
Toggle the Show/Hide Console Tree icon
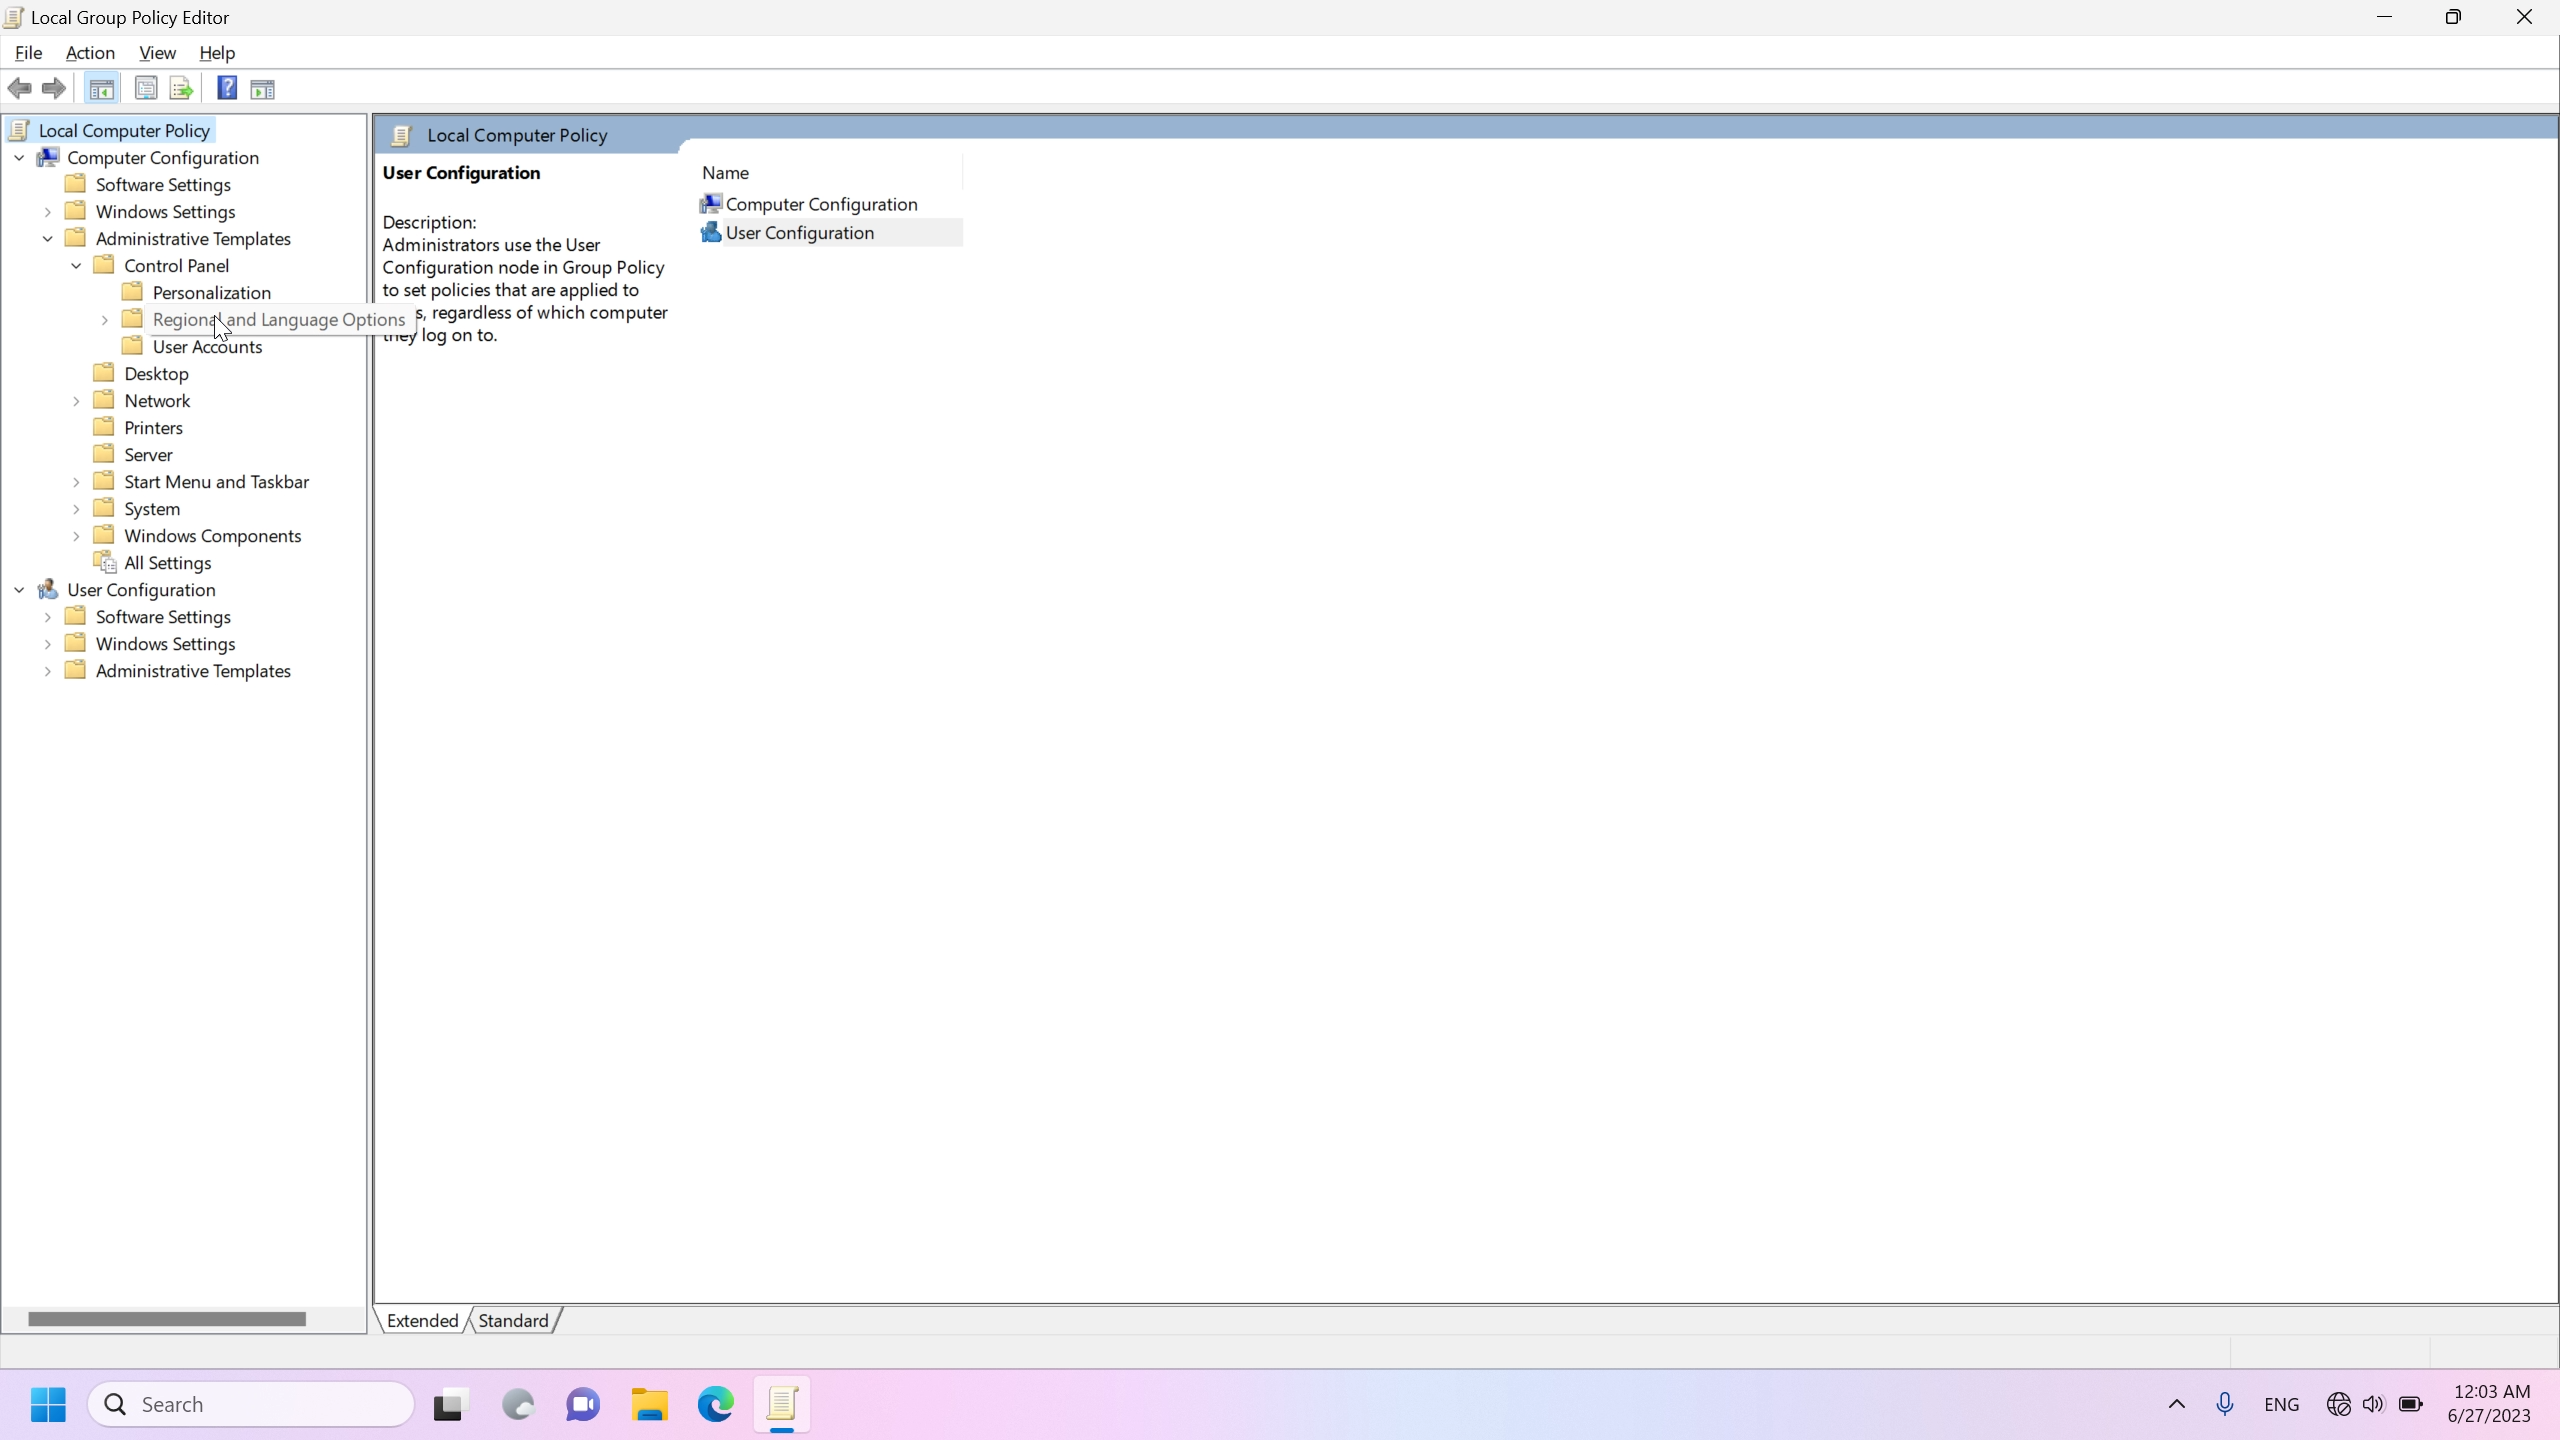pos(101,89)
